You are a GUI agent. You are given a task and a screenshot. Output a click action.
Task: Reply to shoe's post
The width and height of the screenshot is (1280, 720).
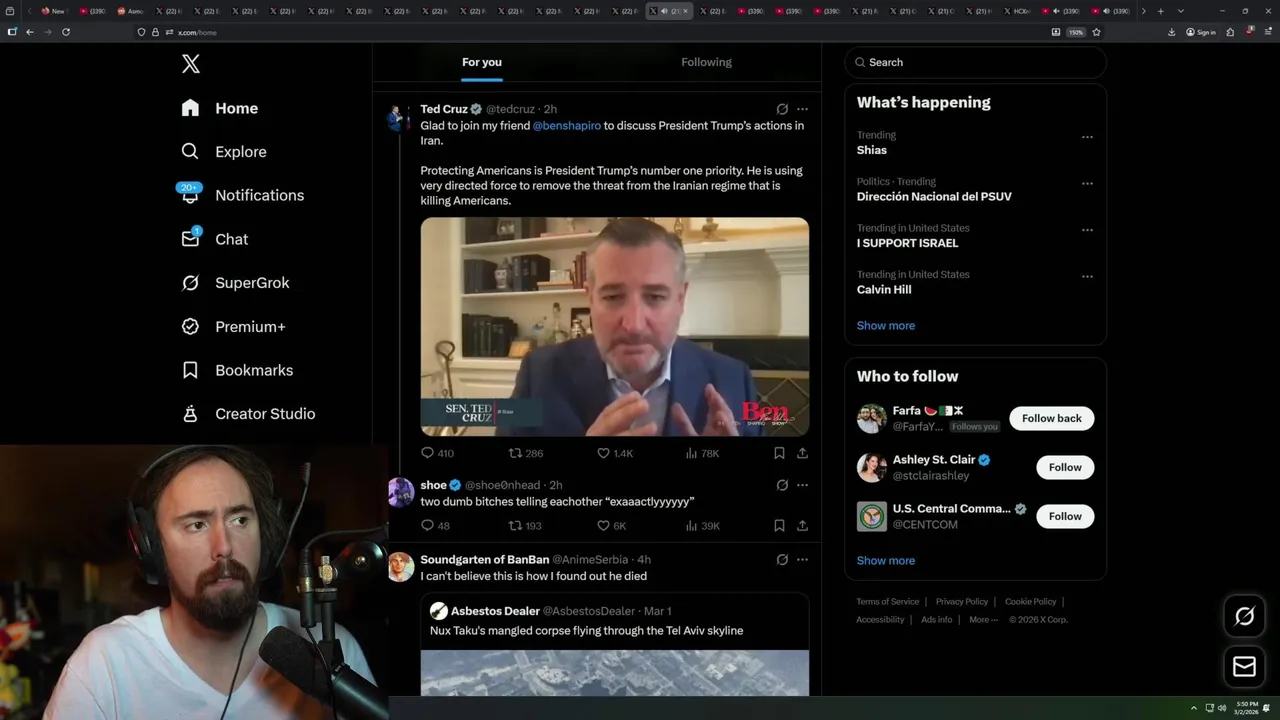coord(435,525)
